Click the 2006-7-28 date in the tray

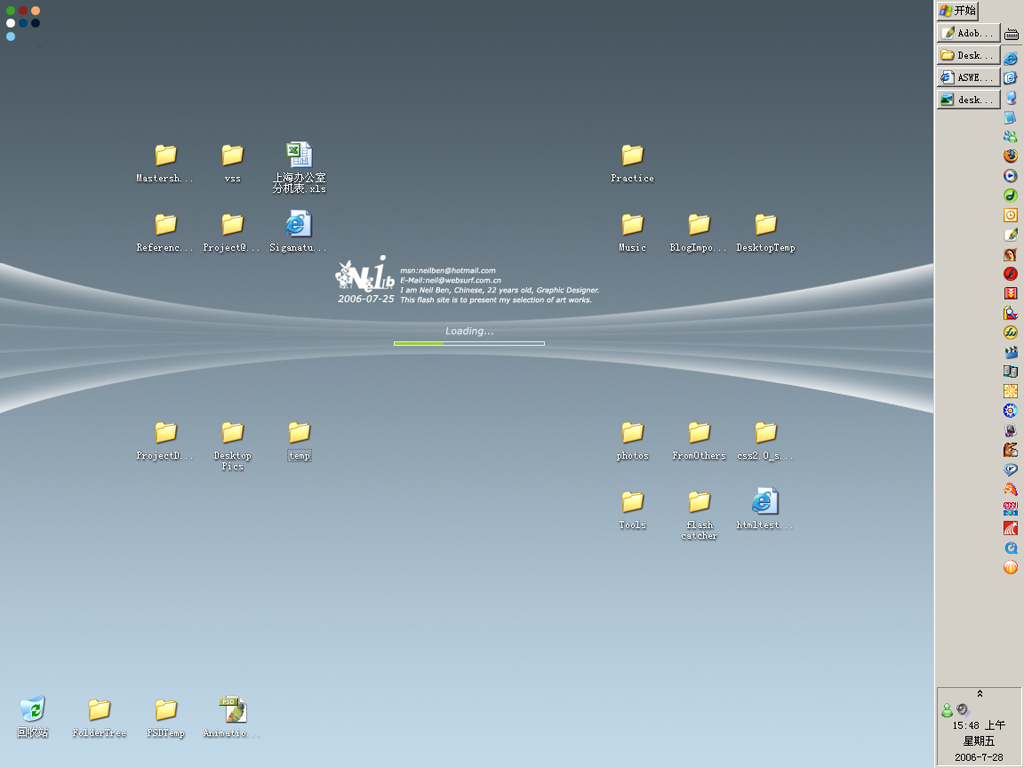978,757
